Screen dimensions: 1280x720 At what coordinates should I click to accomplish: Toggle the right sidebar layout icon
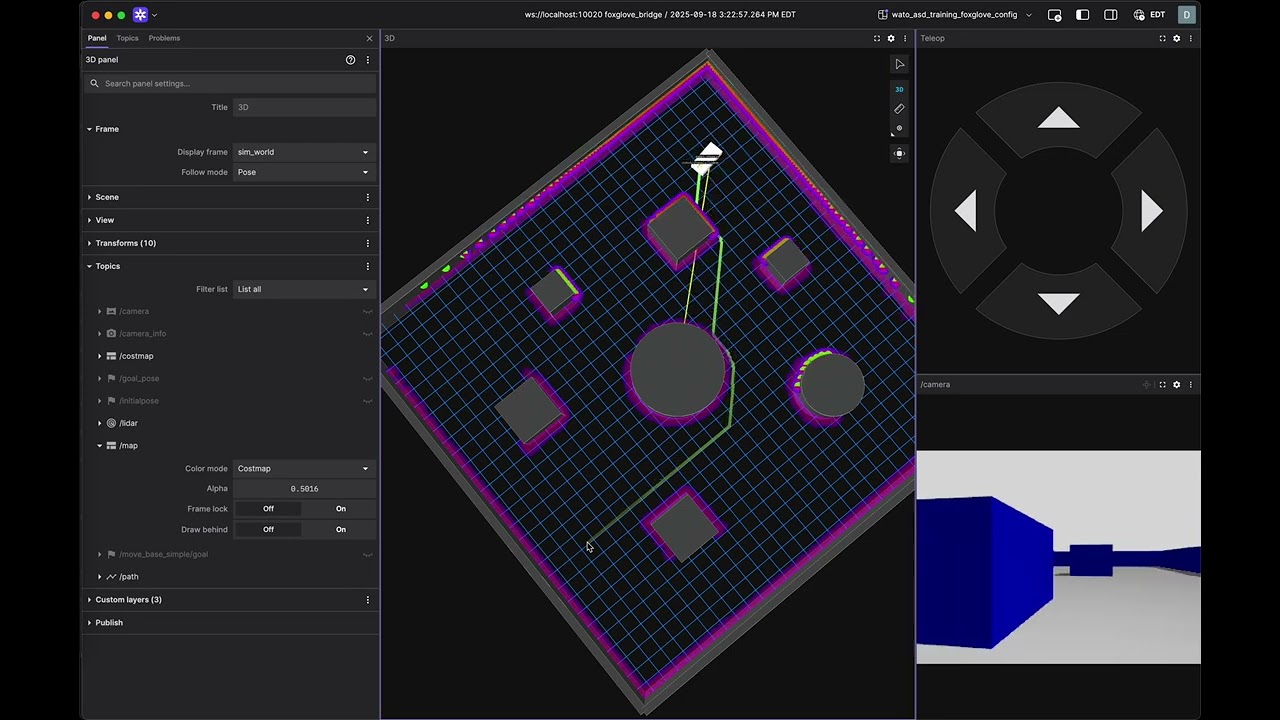[1110, 15]
